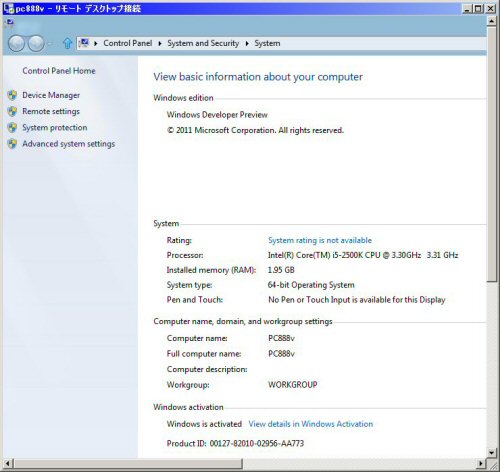Select the System breadcrumb item
The width and height of the screenshot is (500, 472).
(x=267, y=43)
